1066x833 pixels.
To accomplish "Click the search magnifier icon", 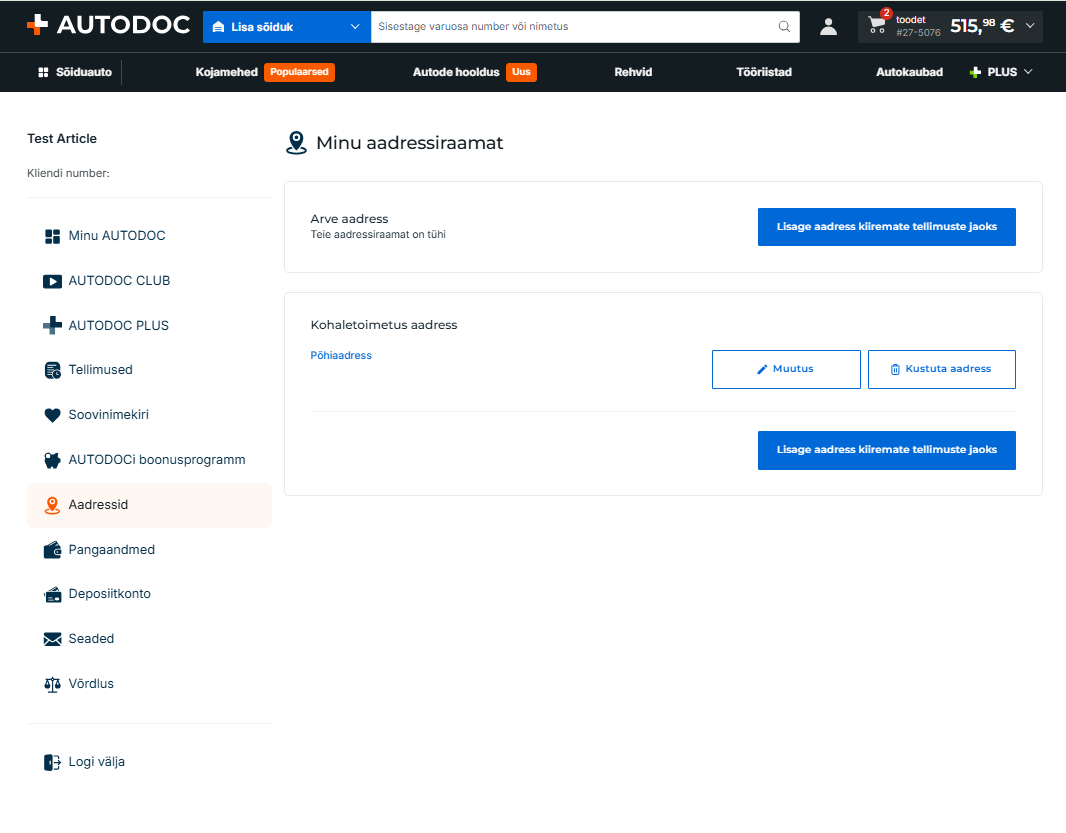I will tap(784, 27).
